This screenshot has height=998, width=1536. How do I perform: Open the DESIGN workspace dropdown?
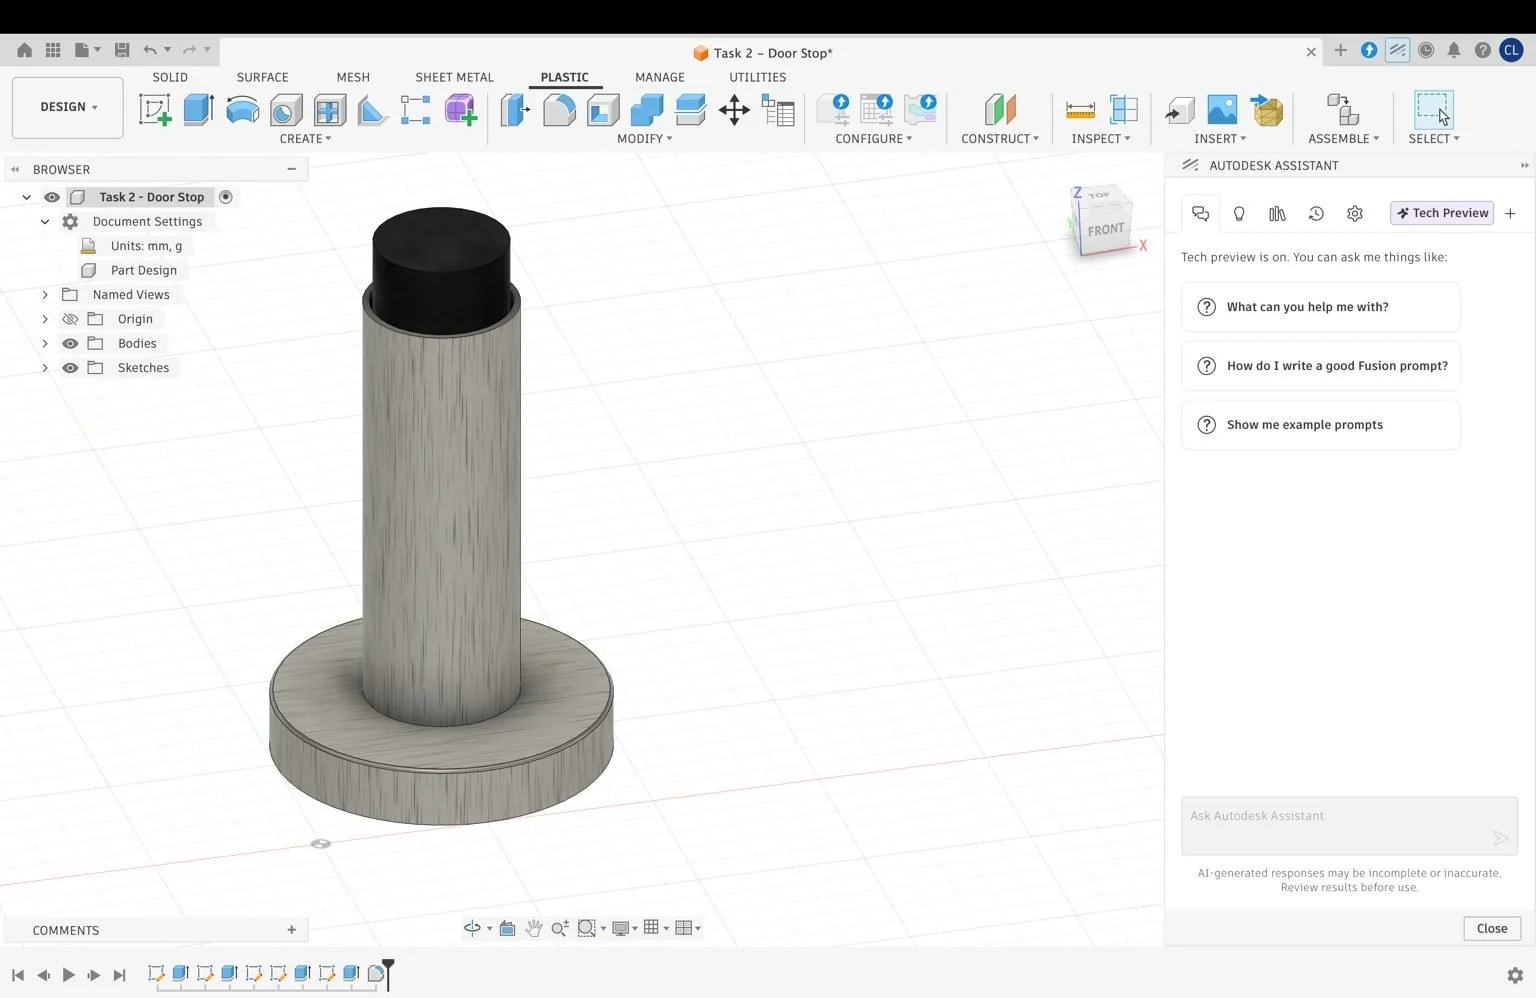68,107
